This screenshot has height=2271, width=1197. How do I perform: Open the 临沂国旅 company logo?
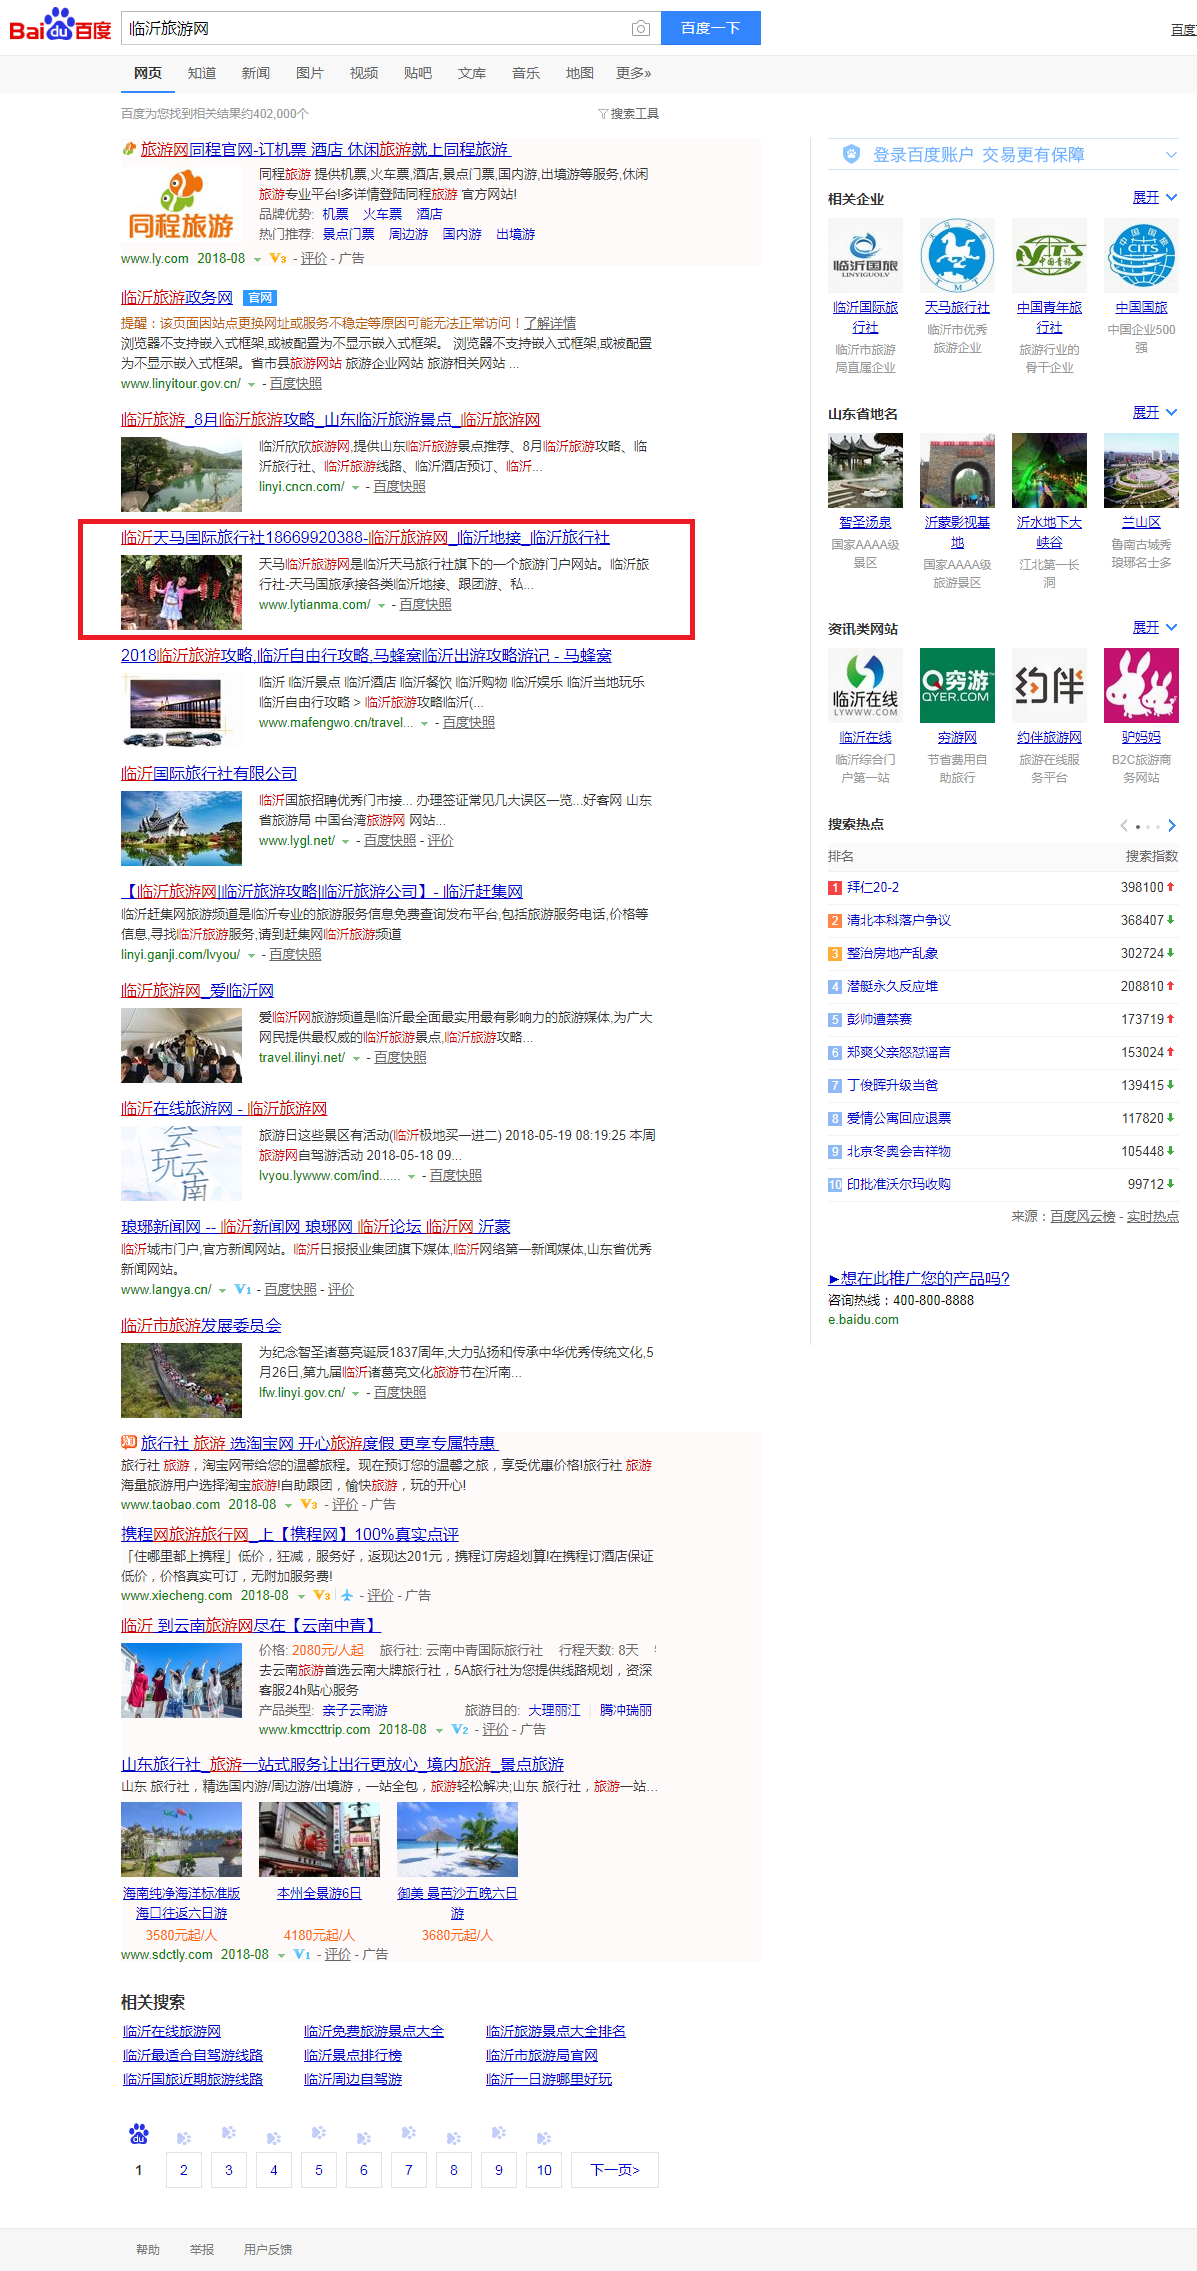pos(865,256)
